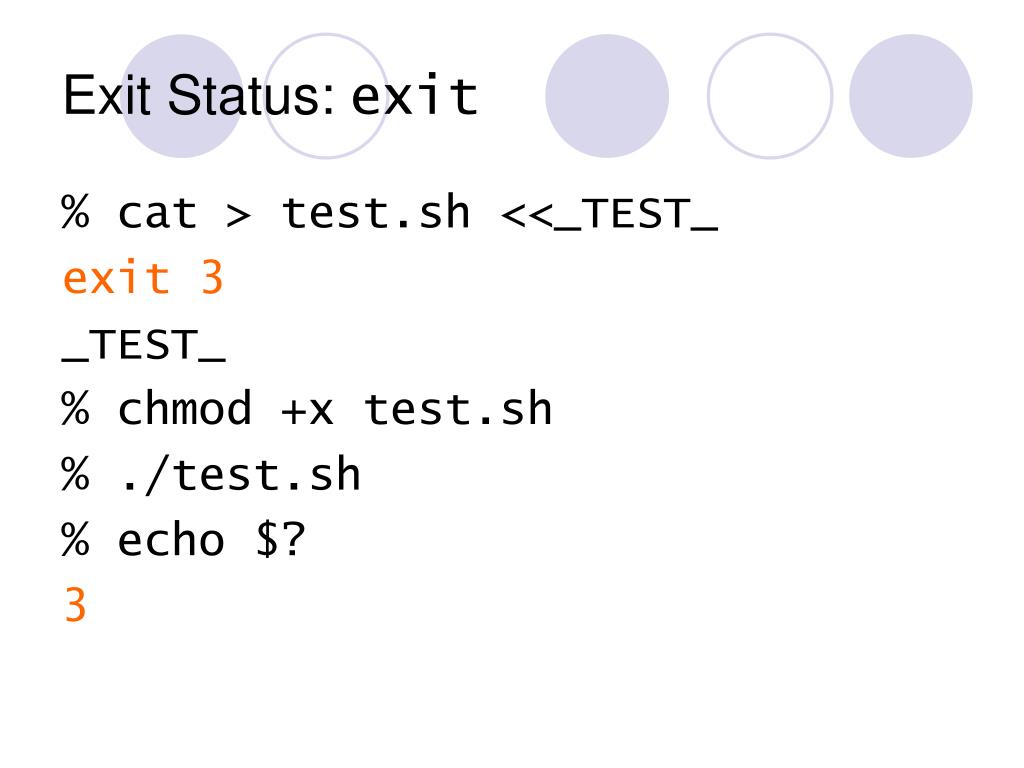The height and width of the screenshot is (768, 1024).
Task: Click the 'echo $?' command line
Action: (x=184, y=540)
